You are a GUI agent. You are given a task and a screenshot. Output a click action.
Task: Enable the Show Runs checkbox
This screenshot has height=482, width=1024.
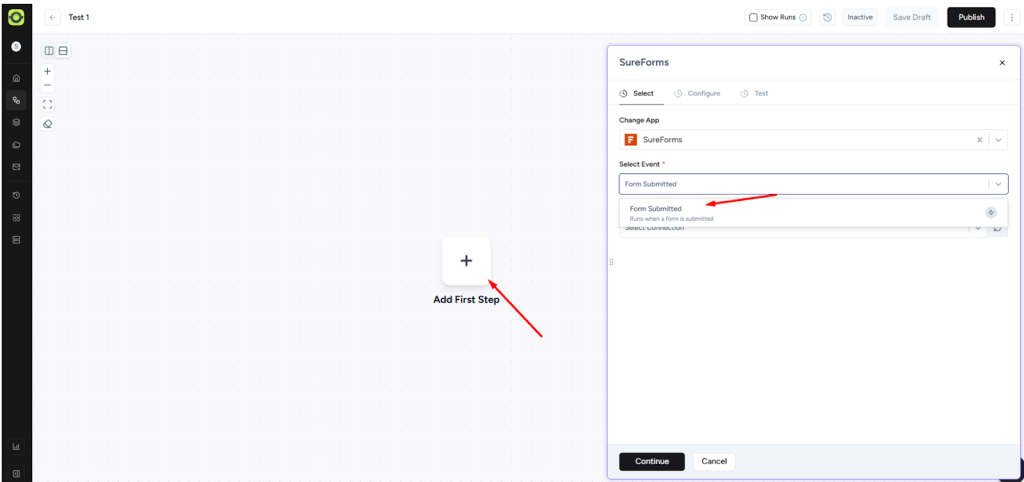click(x=752, y=17)
